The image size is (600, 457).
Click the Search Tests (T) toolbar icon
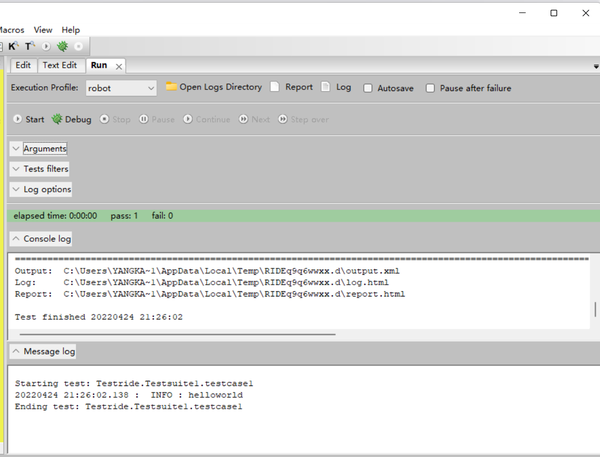pos(29,46)
